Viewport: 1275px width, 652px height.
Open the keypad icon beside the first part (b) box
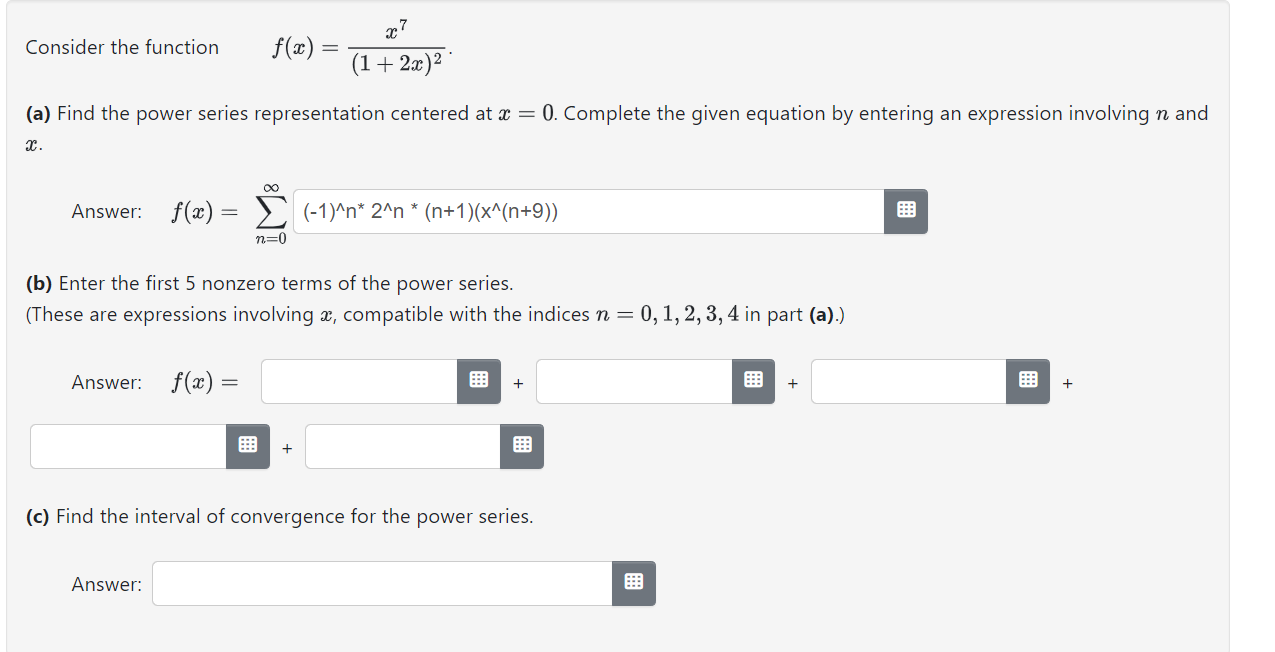tap(478, 381)
